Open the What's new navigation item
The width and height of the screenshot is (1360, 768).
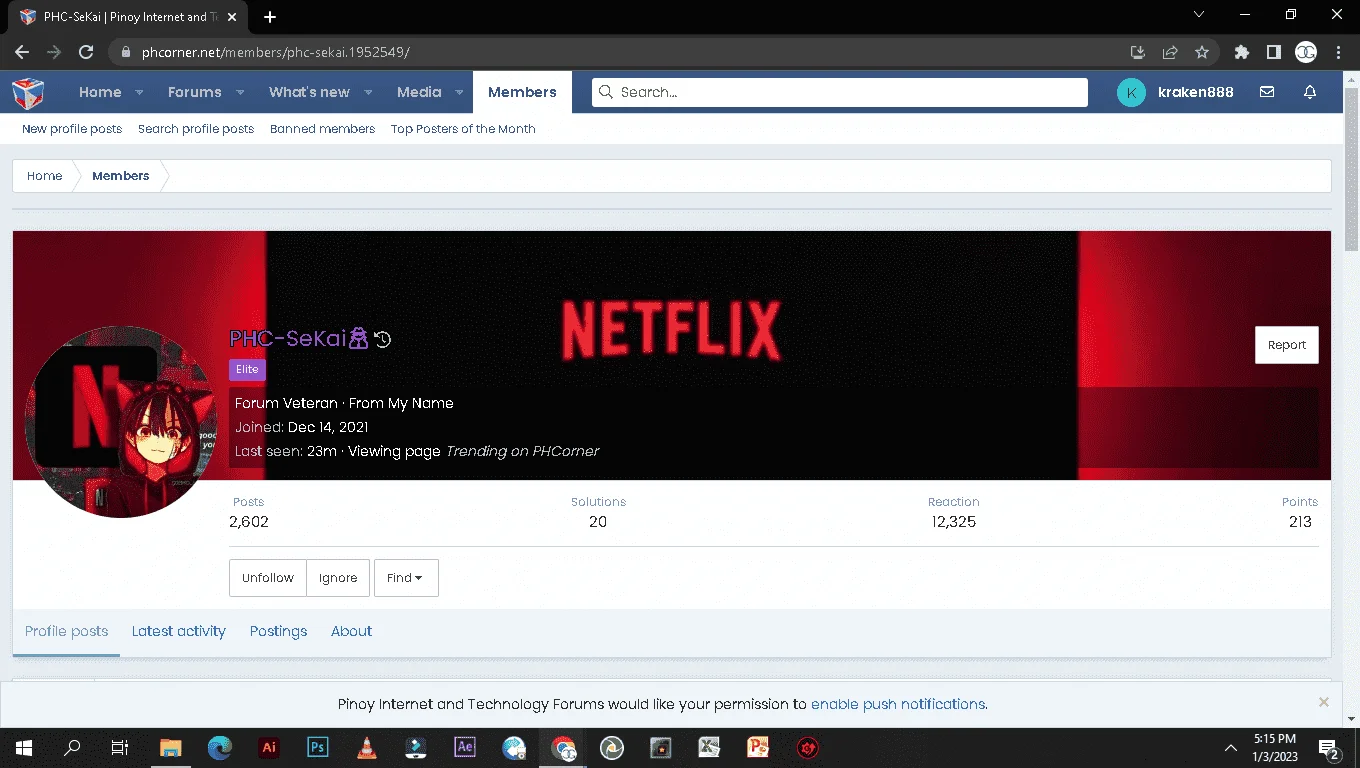[309, 92]
